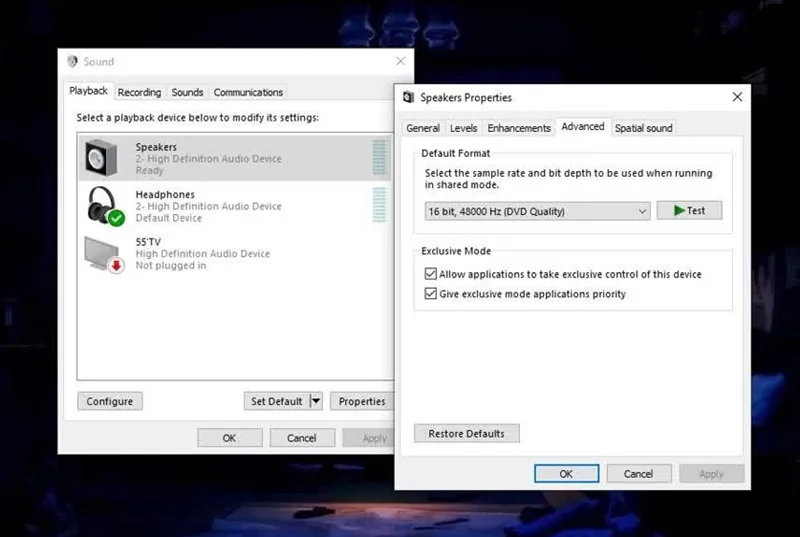Open the Levels tab
The image size is (800, 537).
coord(463,128)
